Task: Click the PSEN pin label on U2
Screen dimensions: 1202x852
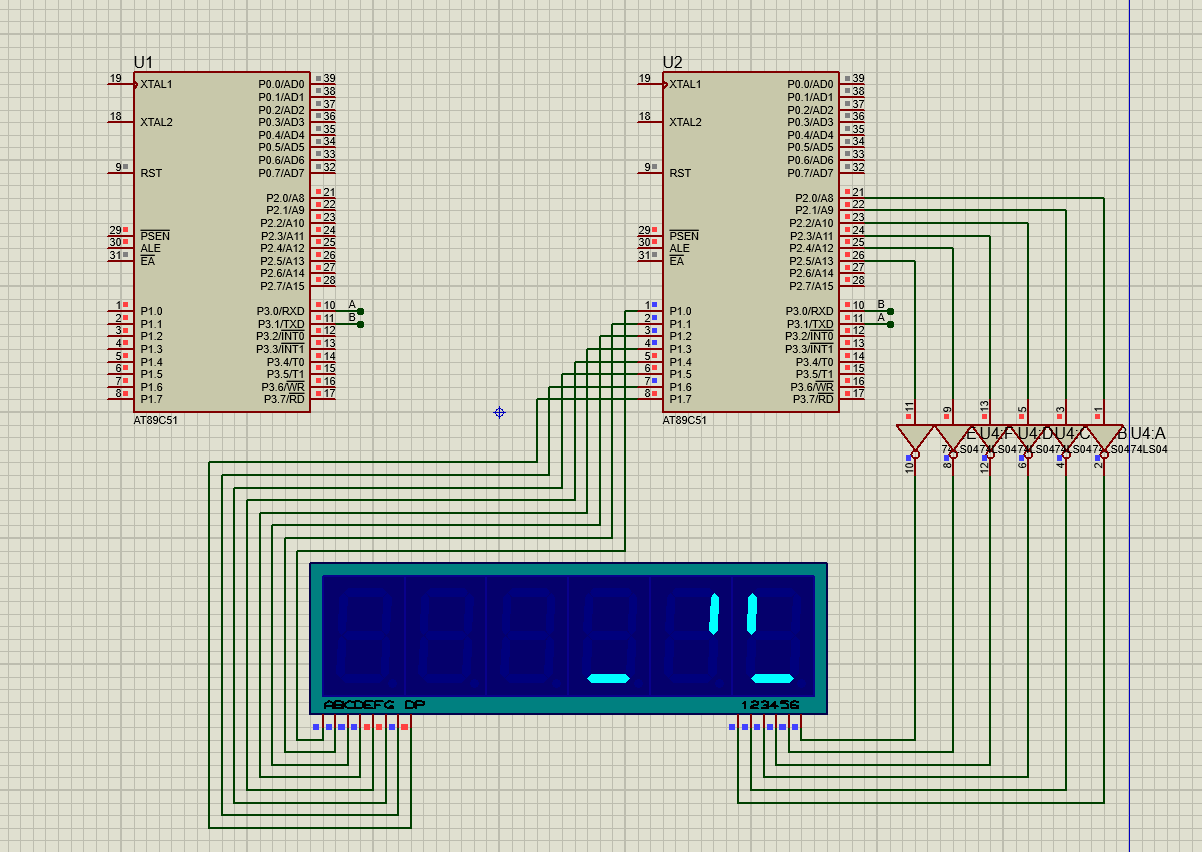Action: (x=684, y=236)
